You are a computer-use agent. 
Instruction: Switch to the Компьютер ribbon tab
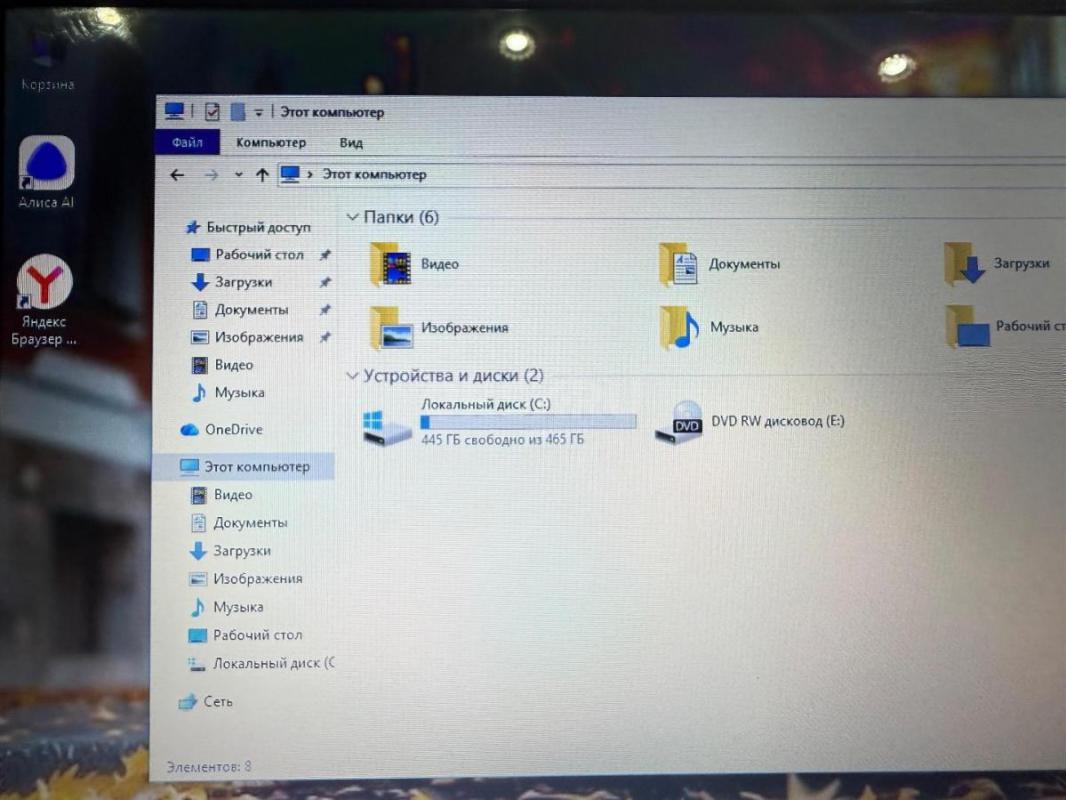tap(271, 142)
